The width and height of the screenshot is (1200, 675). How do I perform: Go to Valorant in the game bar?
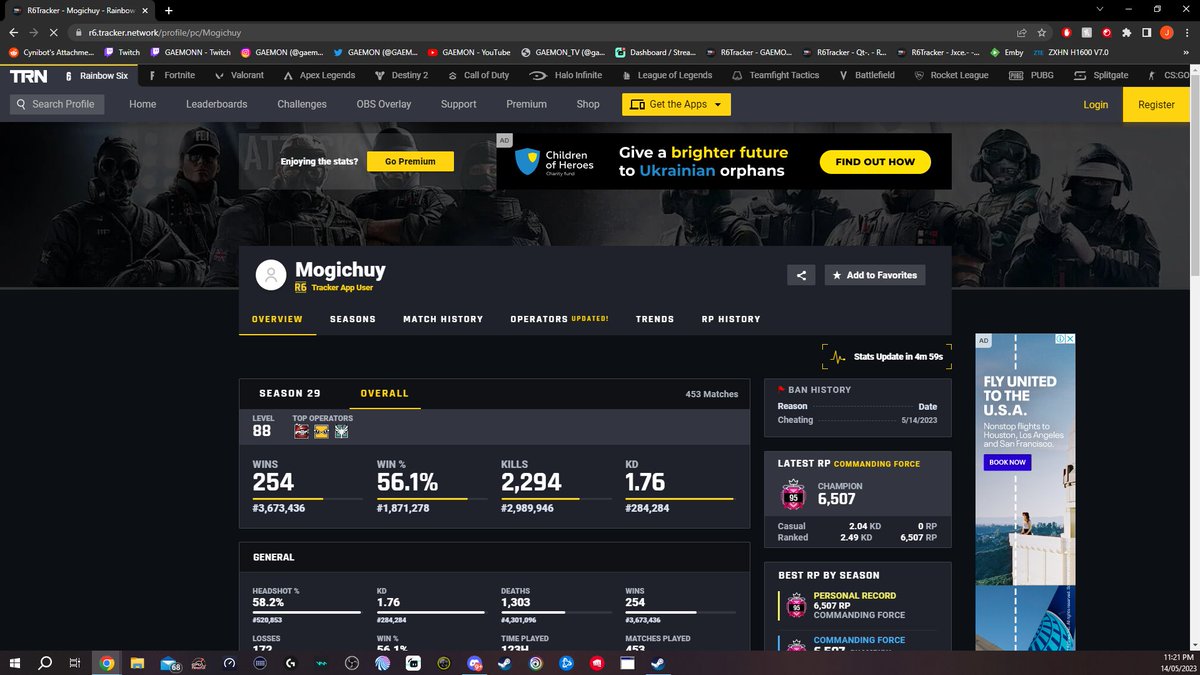[240, 75]
